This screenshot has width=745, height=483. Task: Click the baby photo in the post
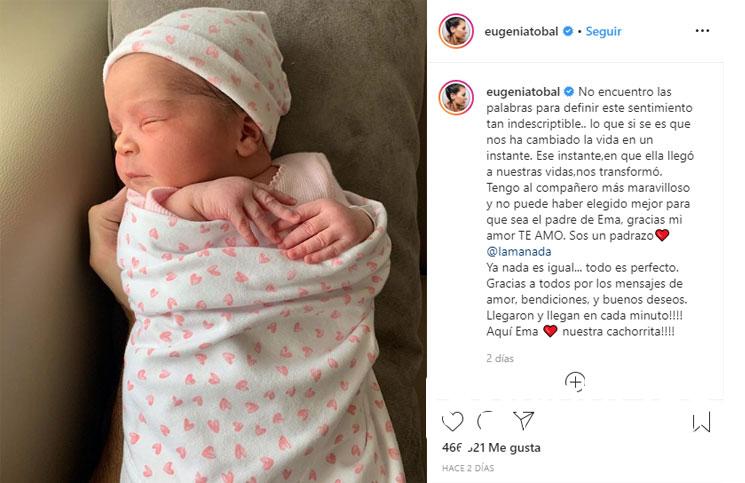click(213, 241)
